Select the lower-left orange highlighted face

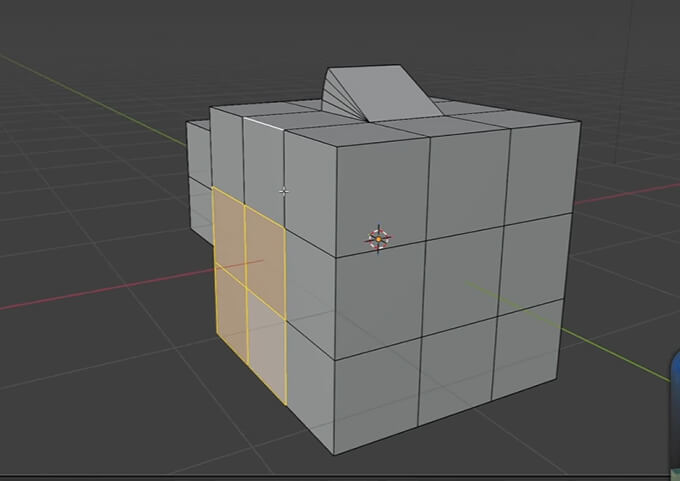coord(231,303)
